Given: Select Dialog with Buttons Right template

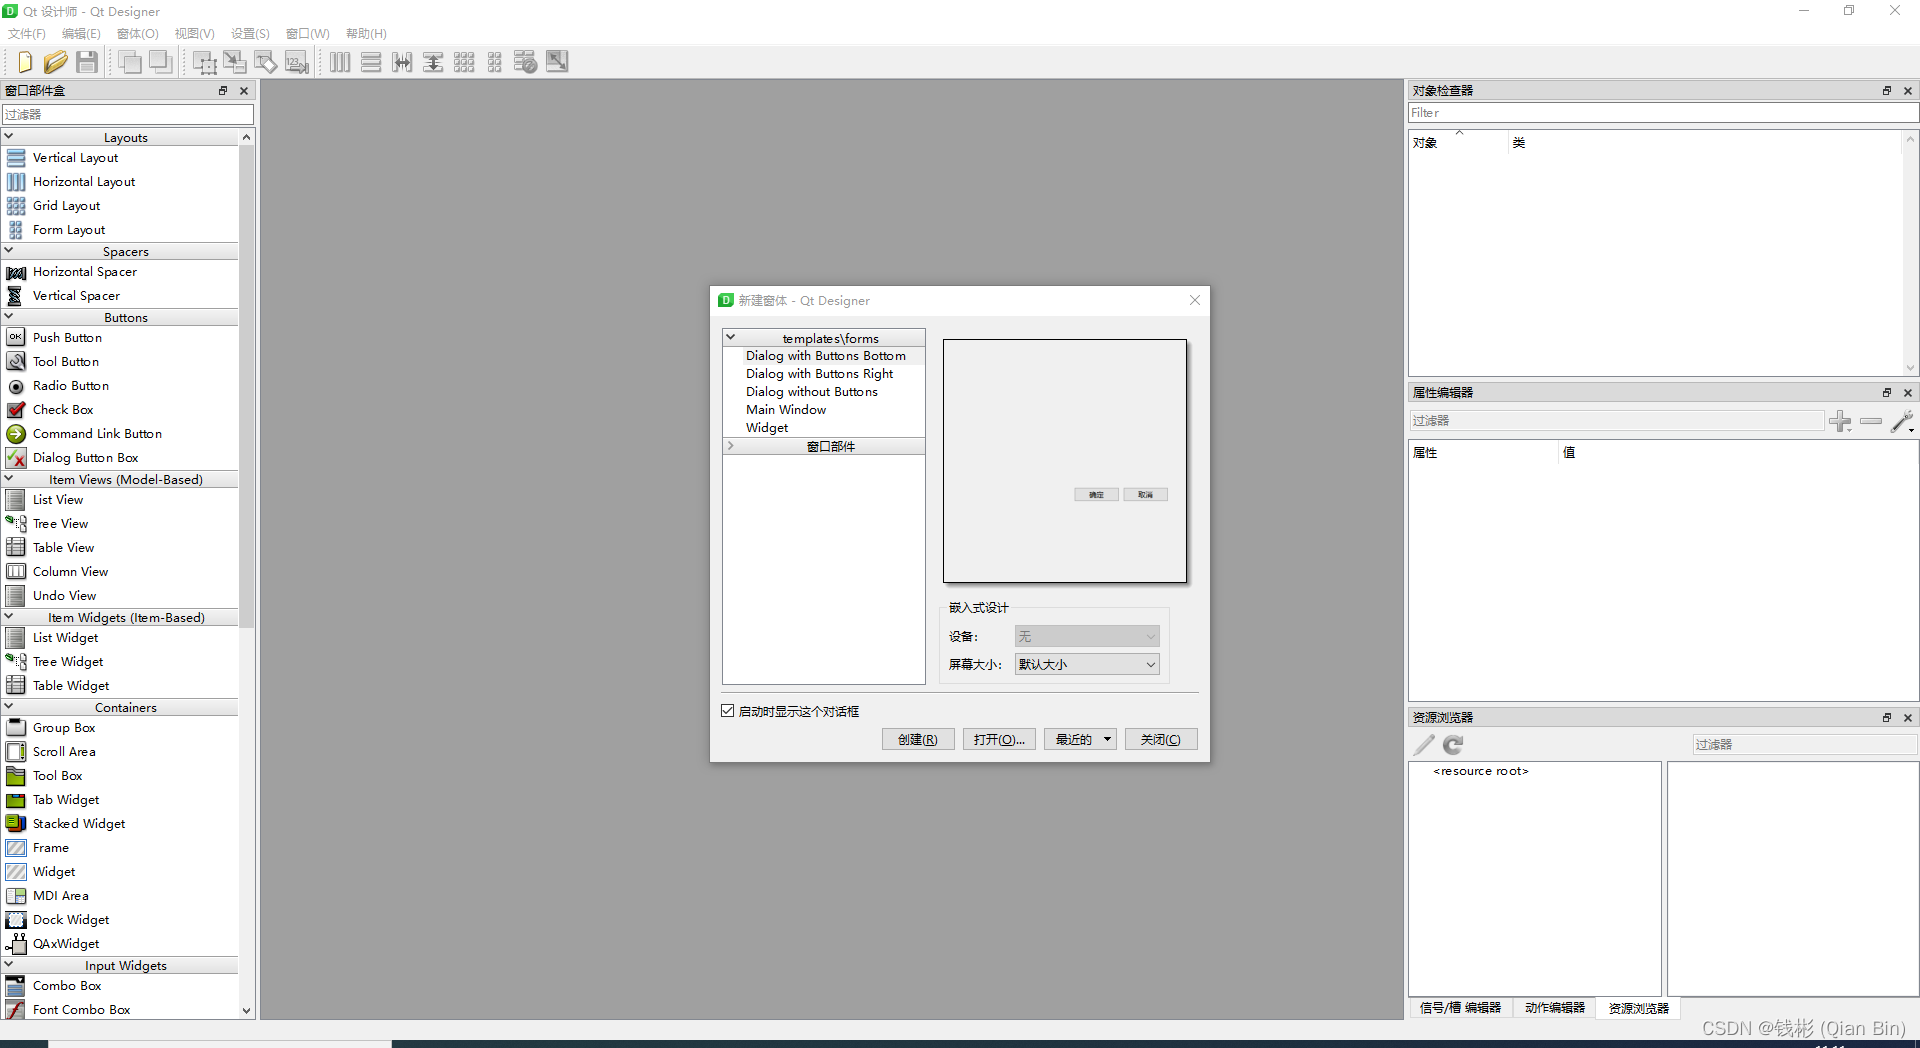Looking at the screenshot, I should pyautogui.click(x=819, y=374).
